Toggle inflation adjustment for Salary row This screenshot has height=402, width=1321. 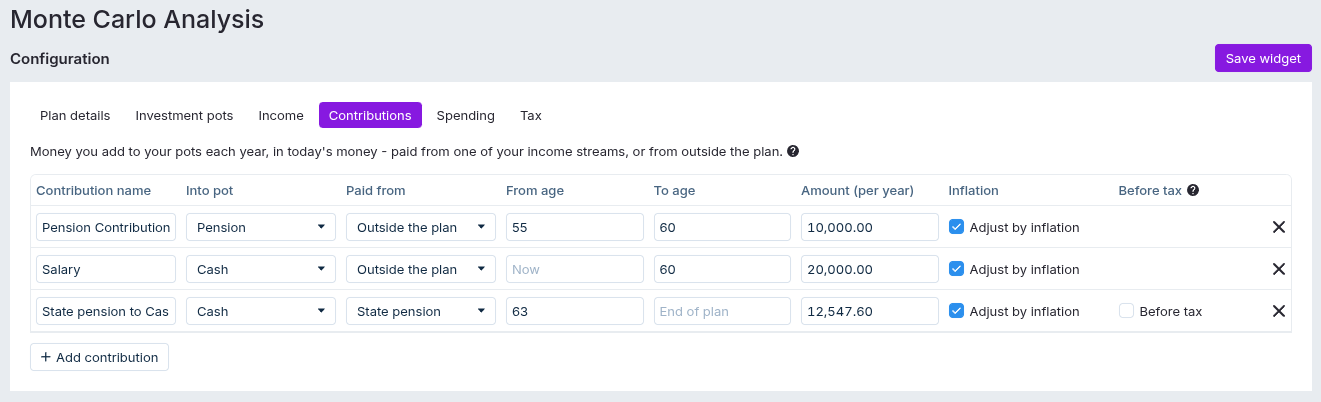956,269
